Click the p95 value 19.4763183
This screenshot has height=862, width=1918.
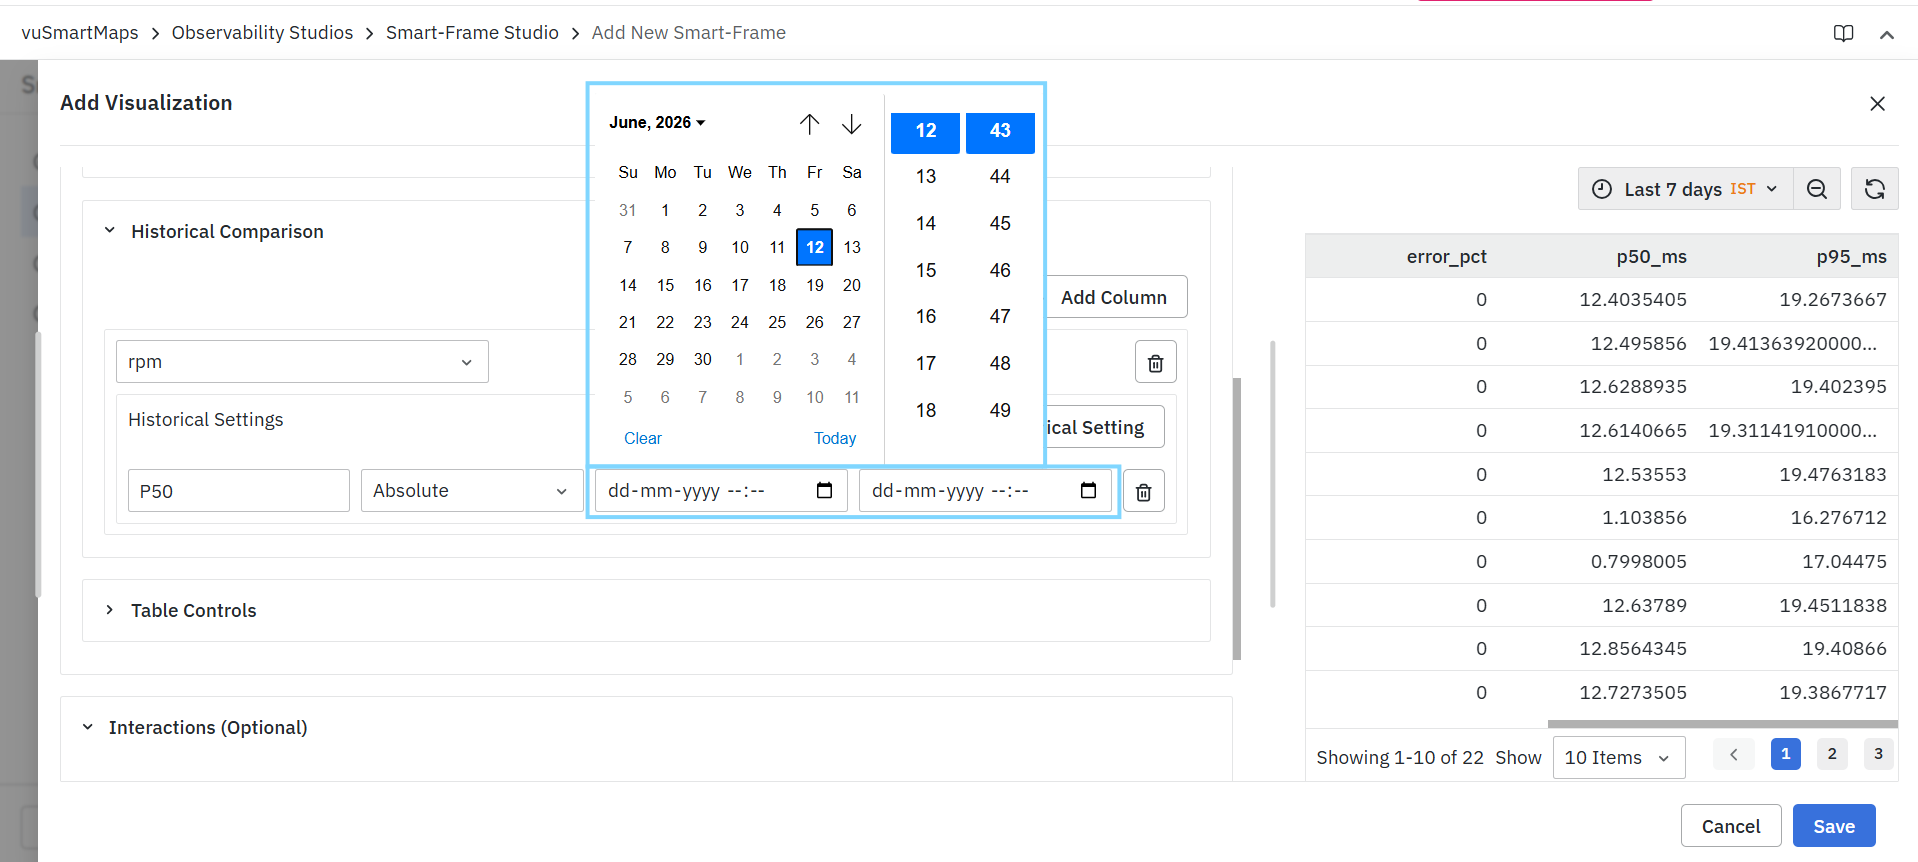click(x=1833, y=475)
